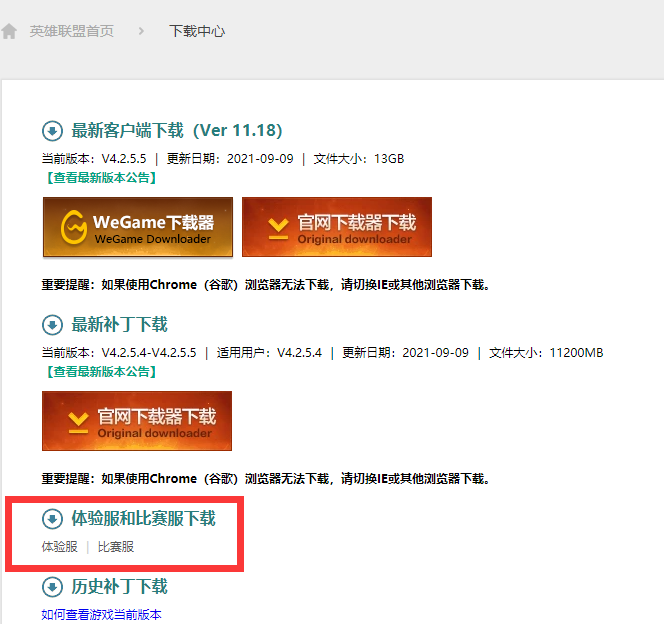Image resolution: width=664 pixels, height=624 pixels.
Task: Click client 官网下载器下载 Original downloader button
Action: tap(337, 227)
